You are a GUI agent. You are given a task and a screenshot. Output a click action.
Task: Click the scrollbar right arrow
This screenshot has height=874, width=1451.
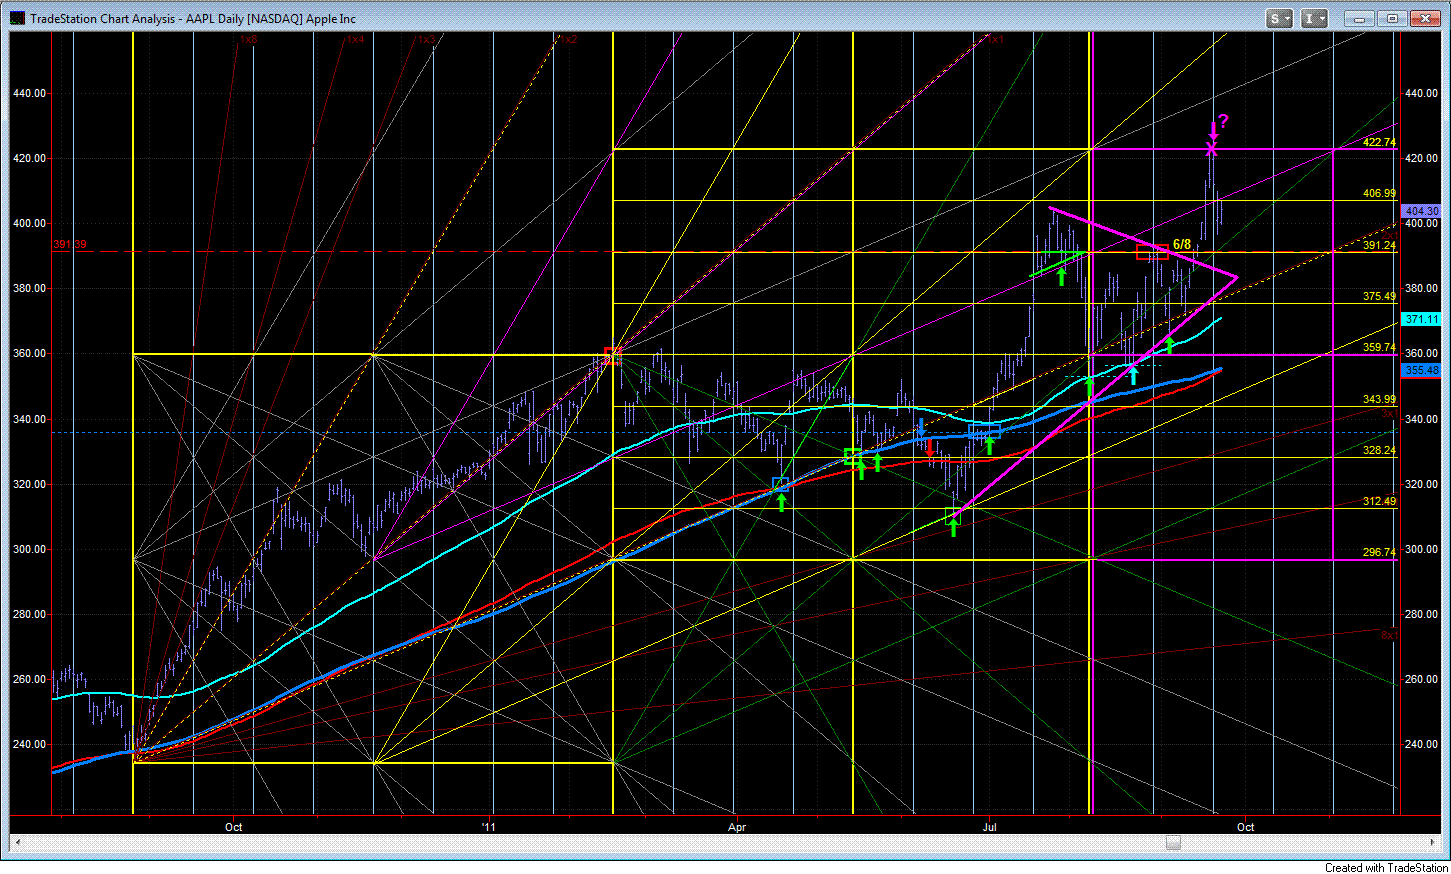pos(1433,843)
